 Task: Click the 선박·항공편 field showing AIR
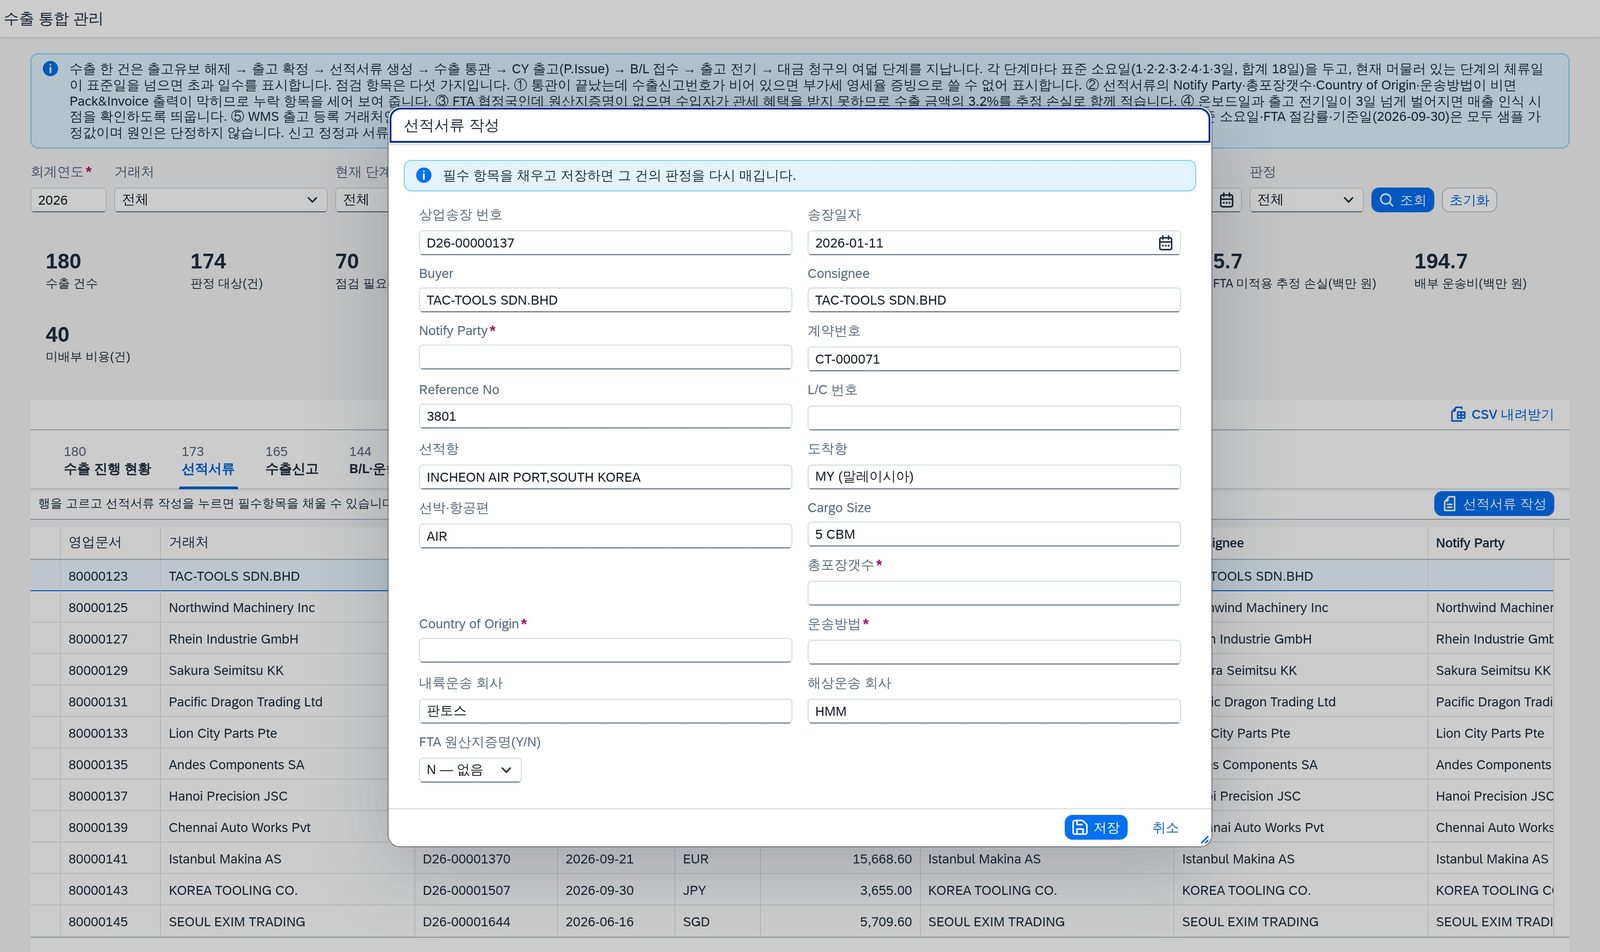tap(605, 536)
